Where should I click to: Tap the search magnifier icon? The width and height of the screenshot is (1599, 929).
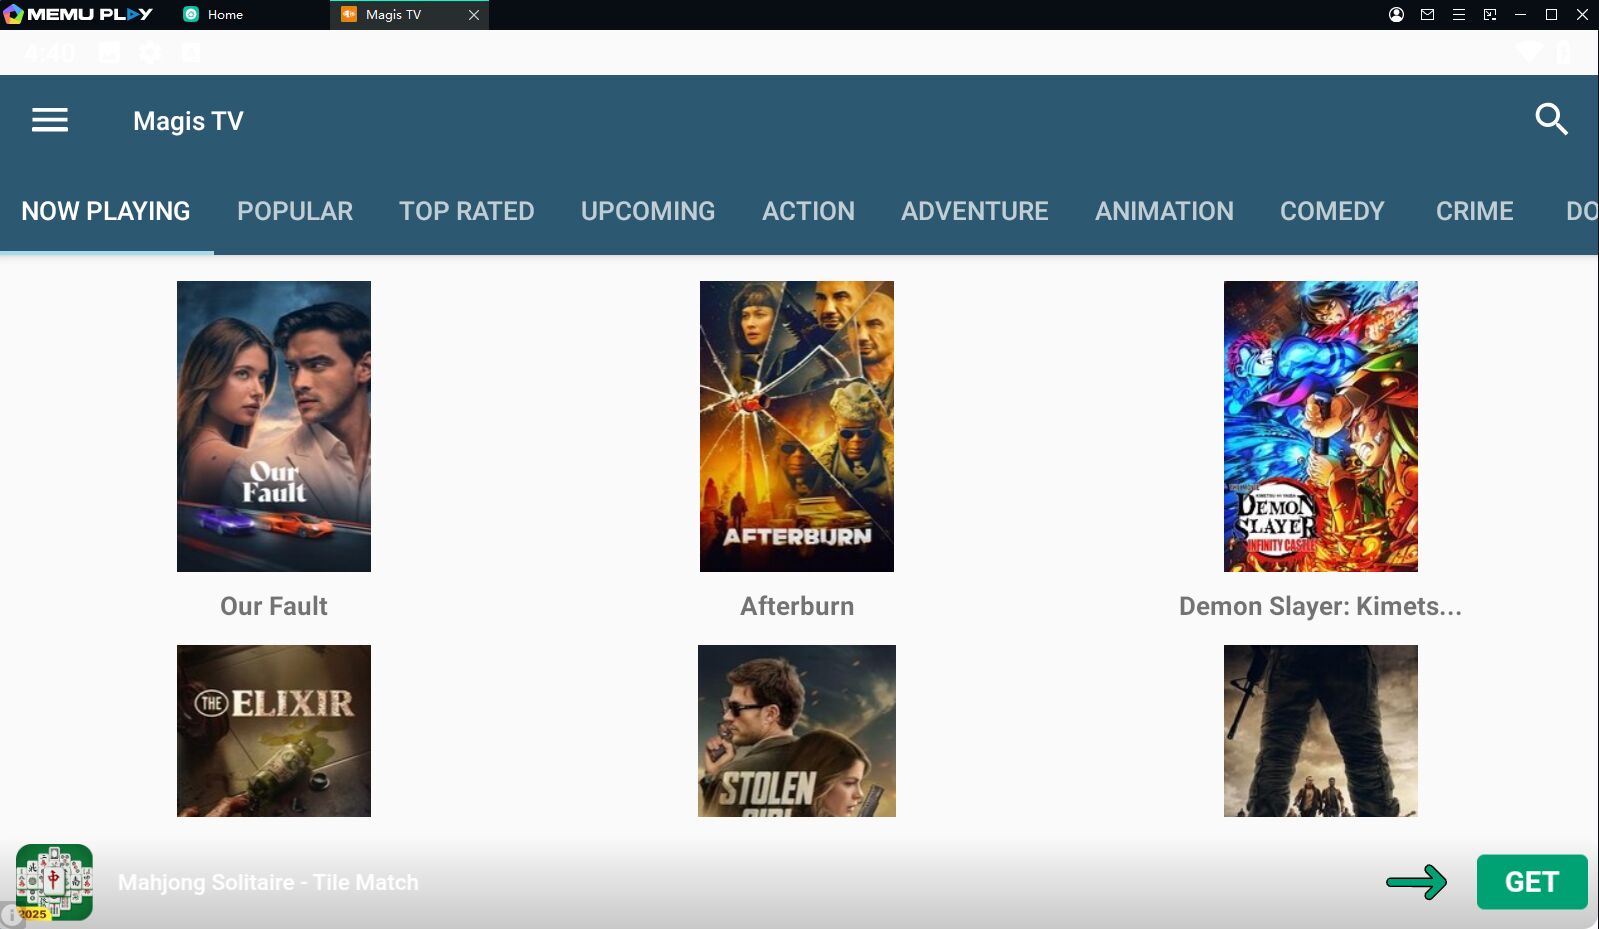[x=1550, y=120]
